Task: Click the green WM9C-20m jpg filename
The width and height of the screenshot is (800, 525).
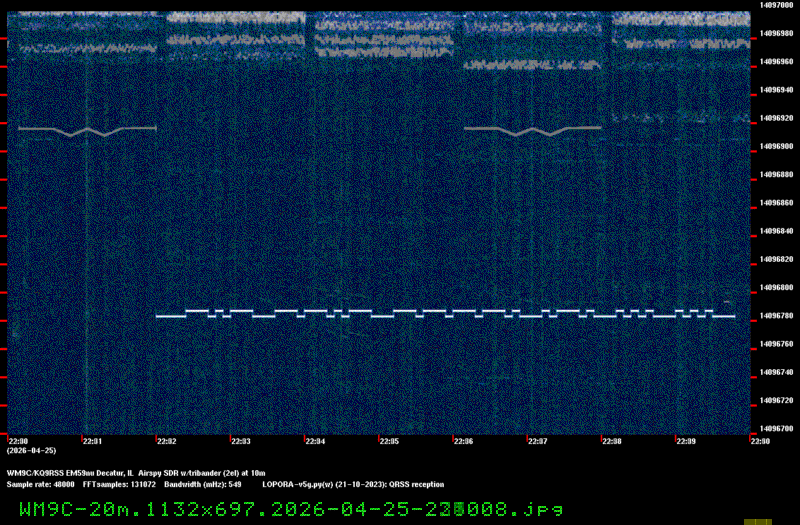Action: [x=291, y=509]
